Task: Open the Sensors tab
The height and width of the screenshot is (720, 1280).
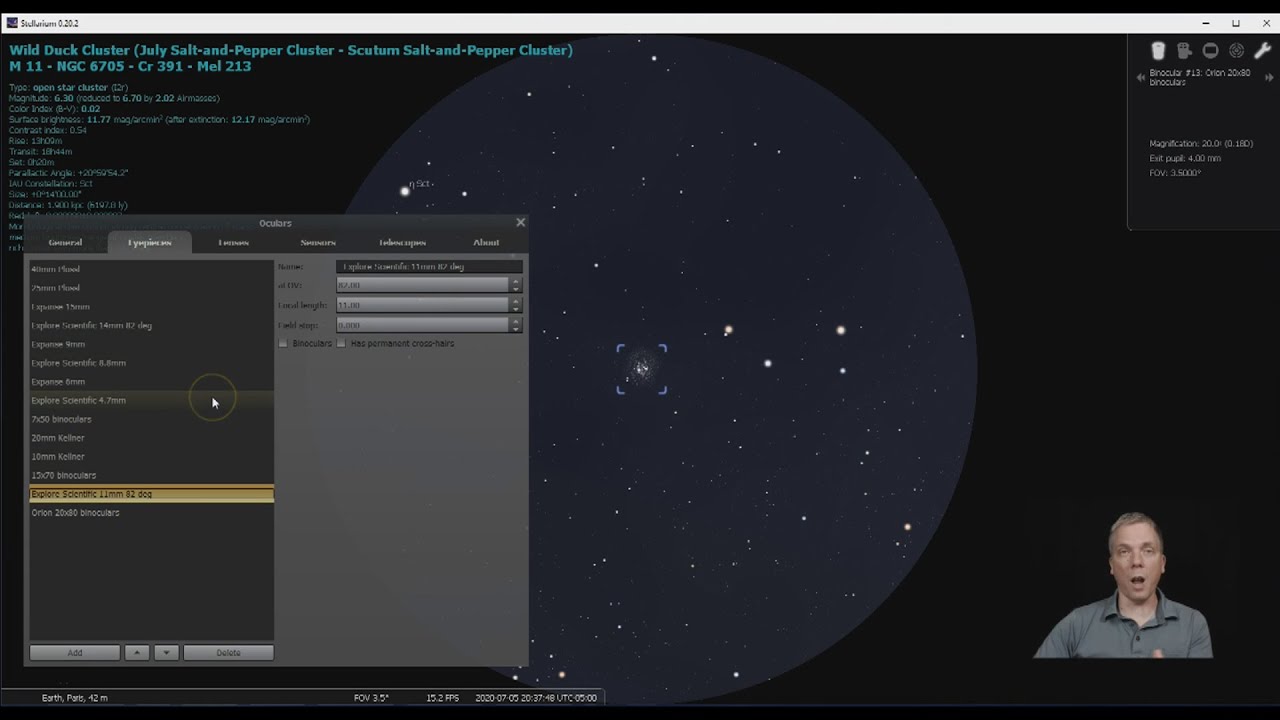Action: (x=318, y=242)
